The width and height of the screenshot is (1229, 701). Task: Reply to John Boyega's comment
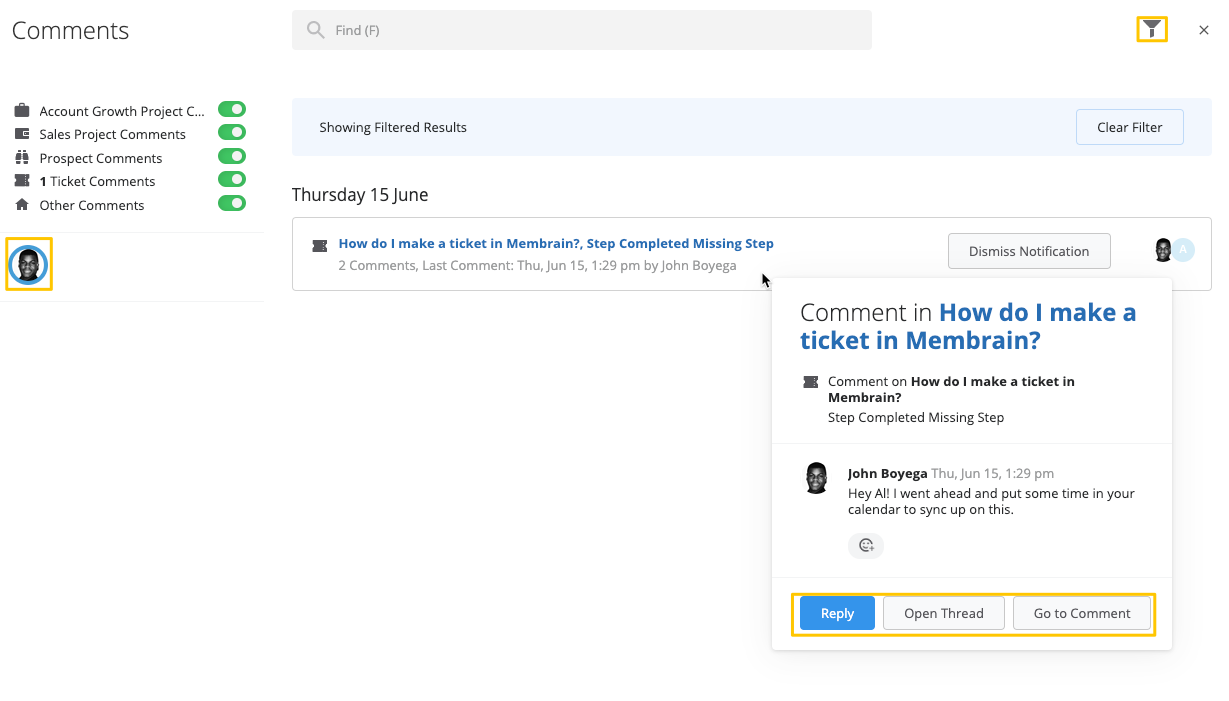tap(837, 613)
